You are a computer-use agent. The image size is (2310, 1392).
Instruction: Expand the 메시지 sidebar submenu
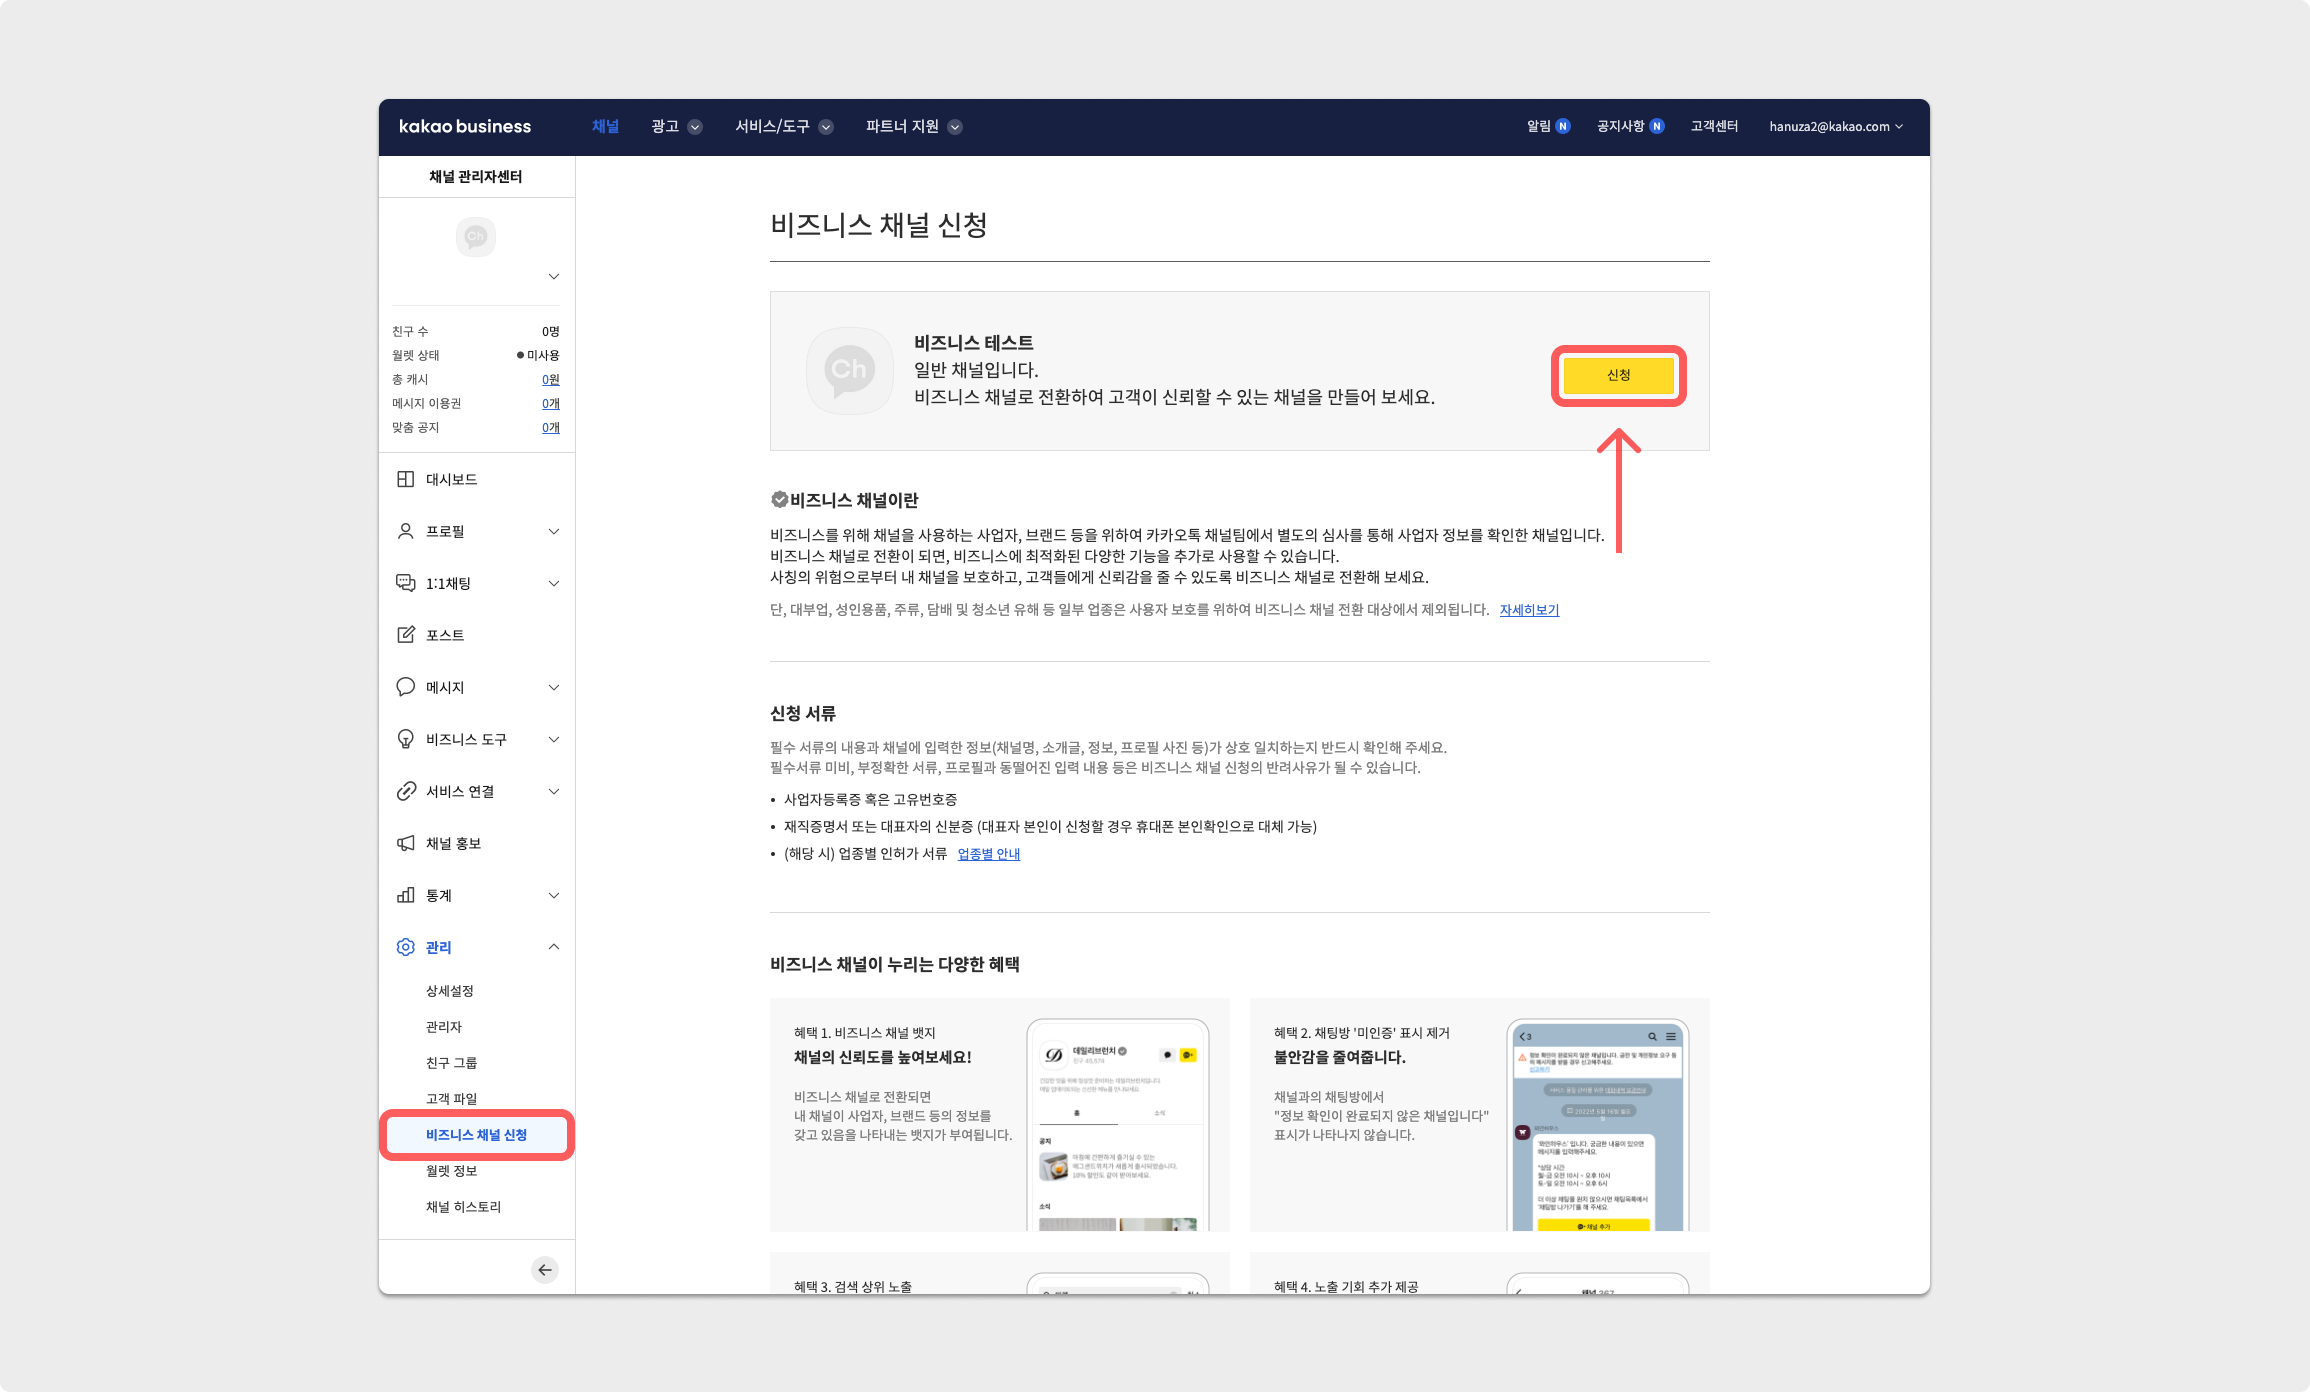[553, 687]
